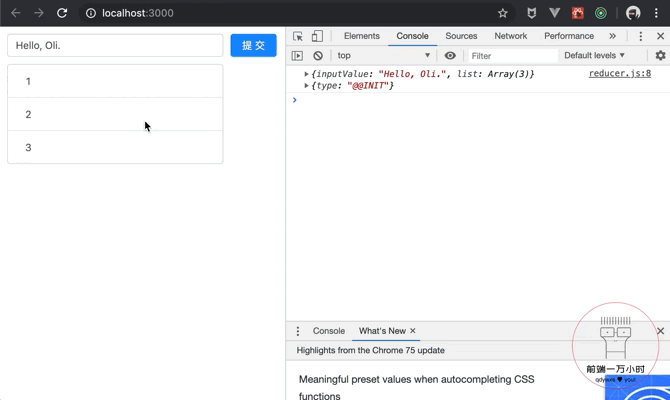The height and width of the screenshot is (400, 670).
Task: Open the drawer three-dot menu
Action: (x=298, y=331)
